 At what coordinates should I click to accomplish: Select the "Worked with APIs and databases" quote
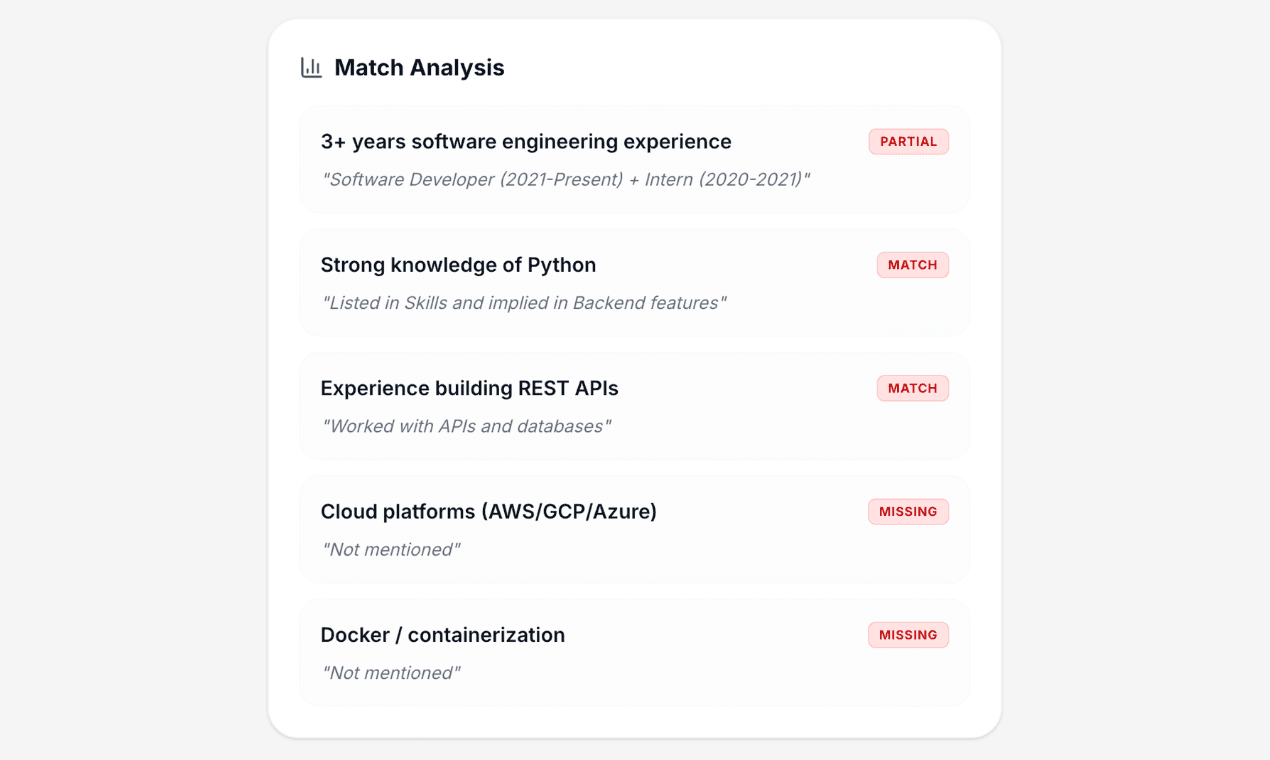click(466, 426)
